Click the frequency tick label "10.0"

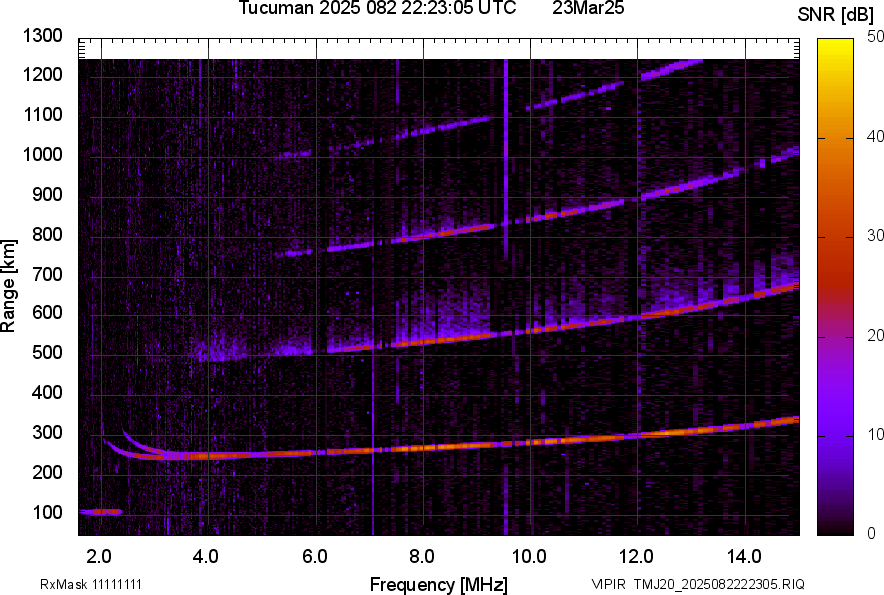point(529,557)
